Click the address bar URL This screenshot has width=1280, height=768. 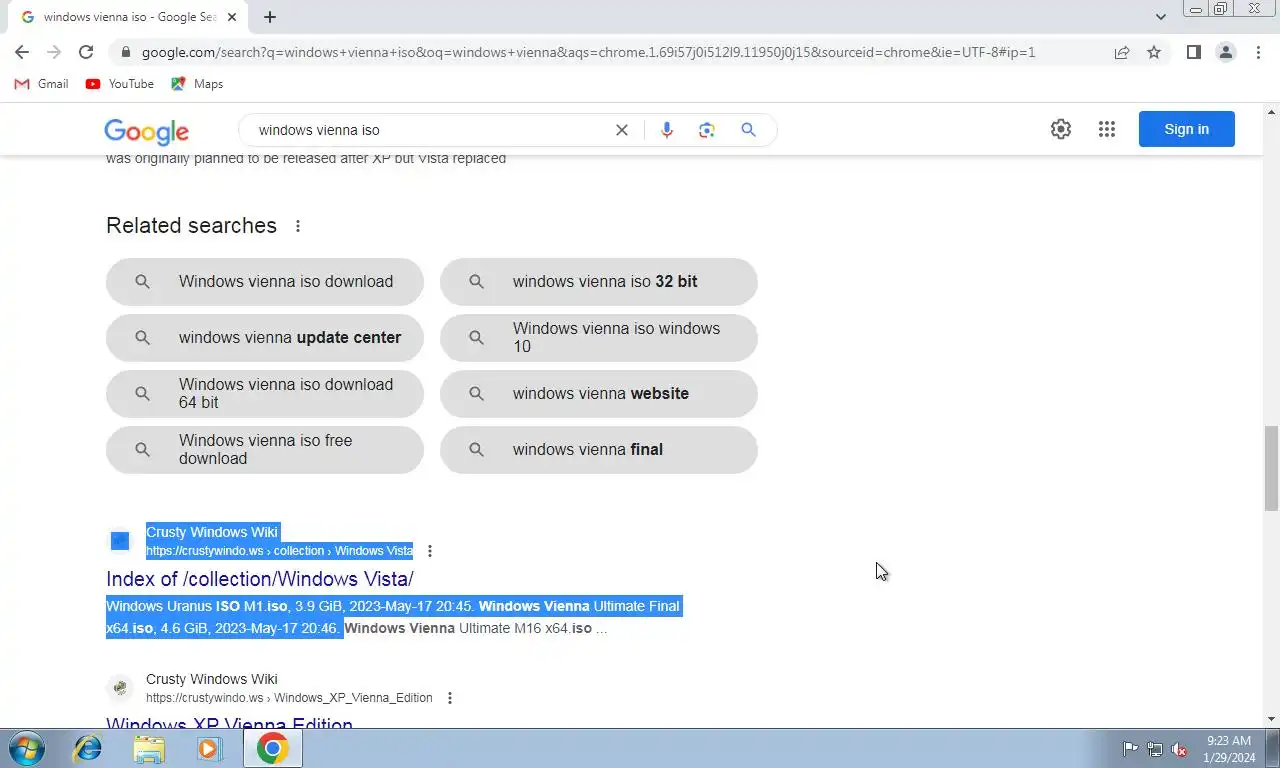pos(588,52)
